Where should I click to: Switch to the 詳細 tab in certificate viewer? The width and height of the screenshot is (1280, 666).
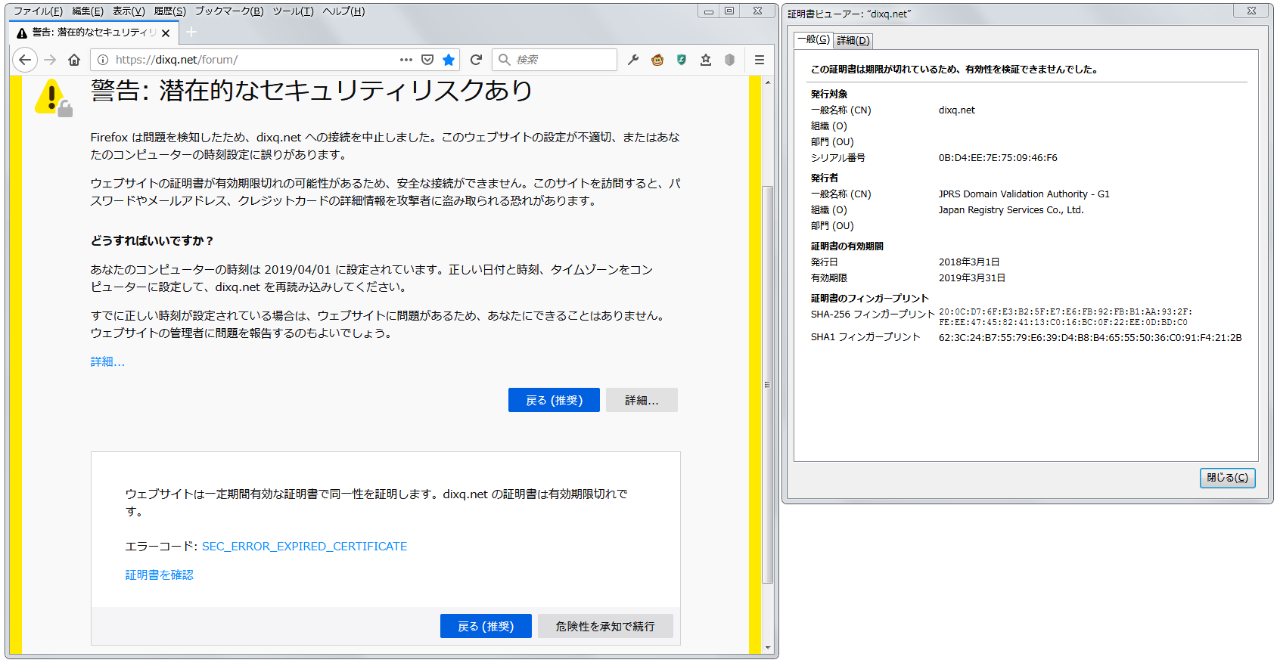[x=853, y=40]
